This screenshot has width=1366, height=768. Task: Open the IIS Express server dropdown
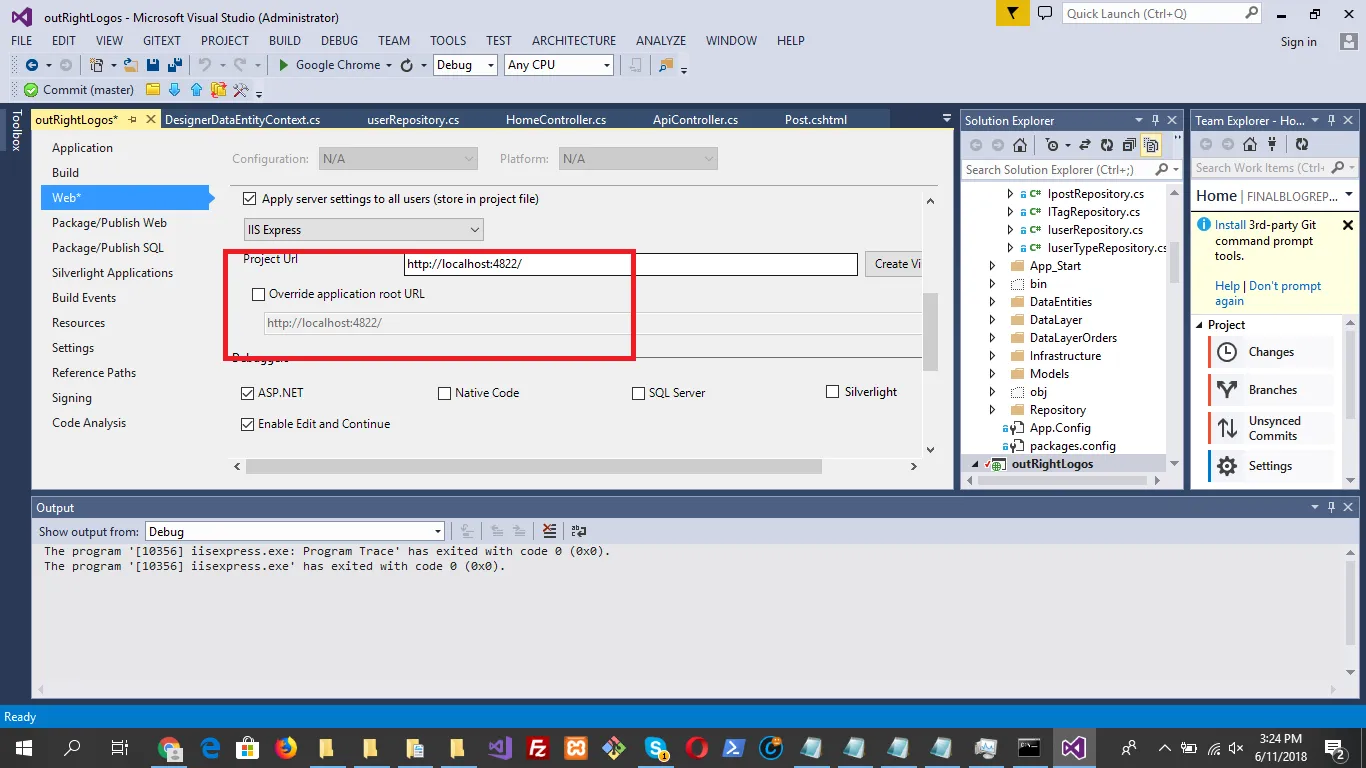click(x=364, y=230)
